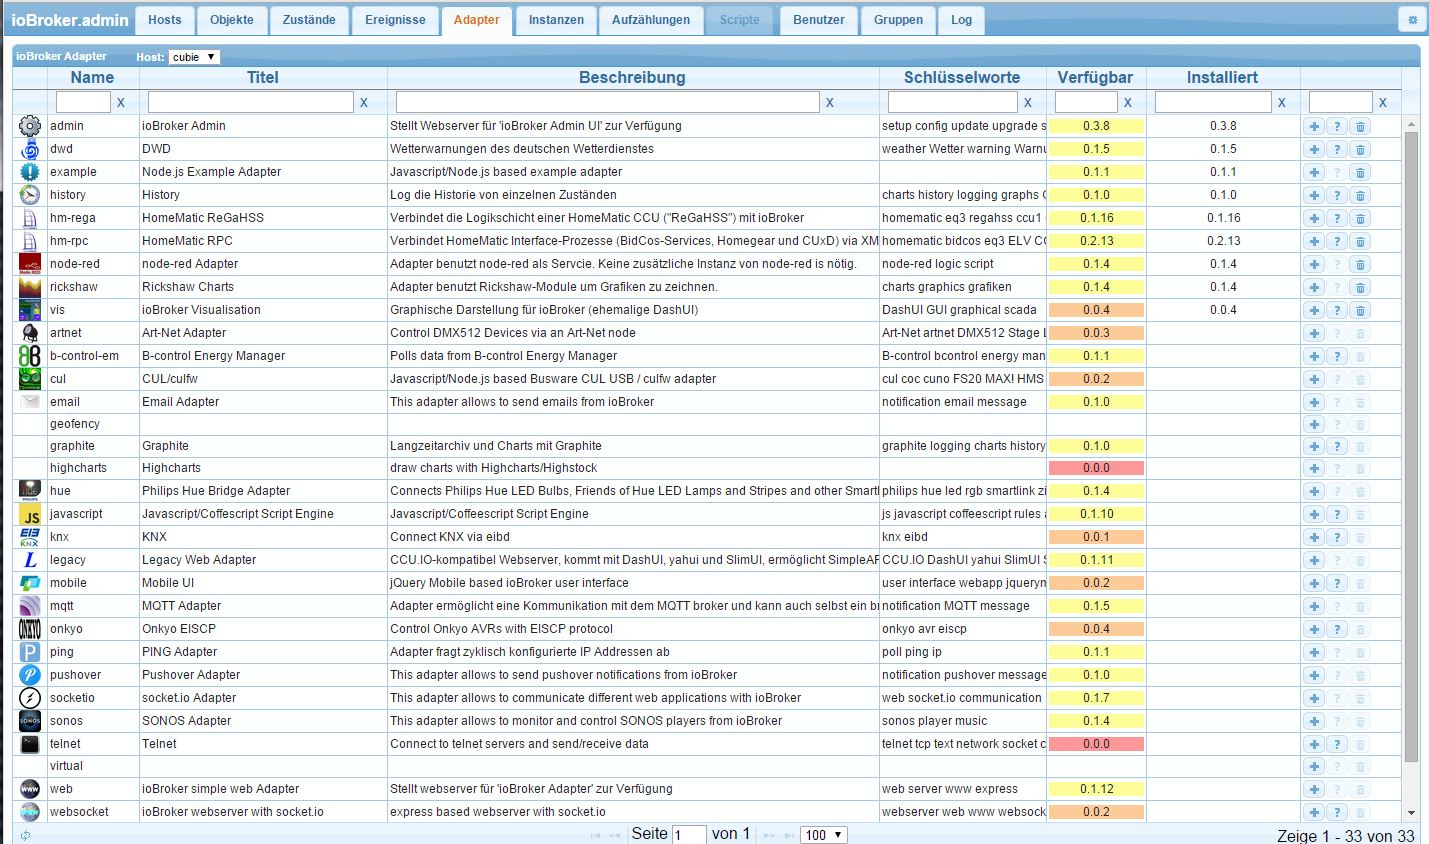
Task: Open help for the b-control-em adapter
Action: [x=1337, y=356]
